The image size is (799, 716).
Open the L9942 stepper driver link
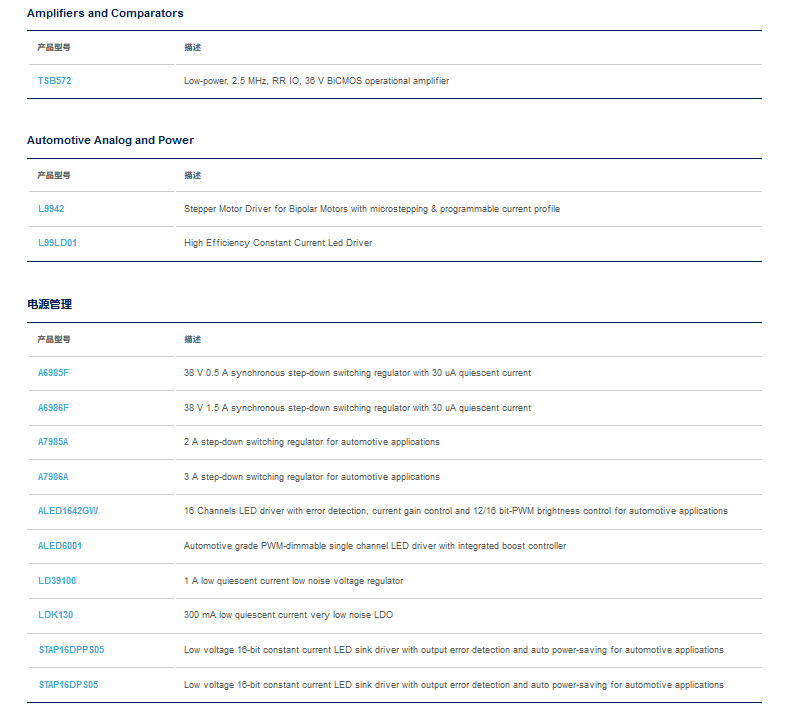point(51,208)
